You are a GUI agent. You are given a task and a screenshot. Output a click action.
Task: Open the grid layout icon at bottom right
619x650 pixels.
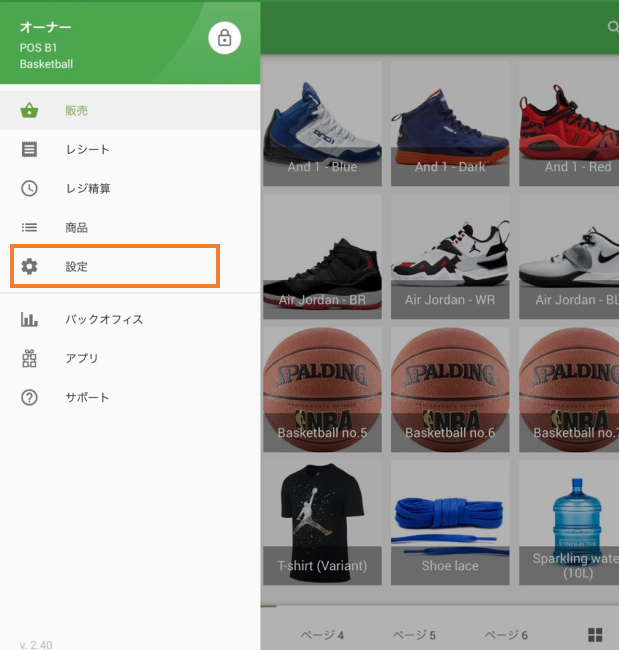tap(595, 635)
